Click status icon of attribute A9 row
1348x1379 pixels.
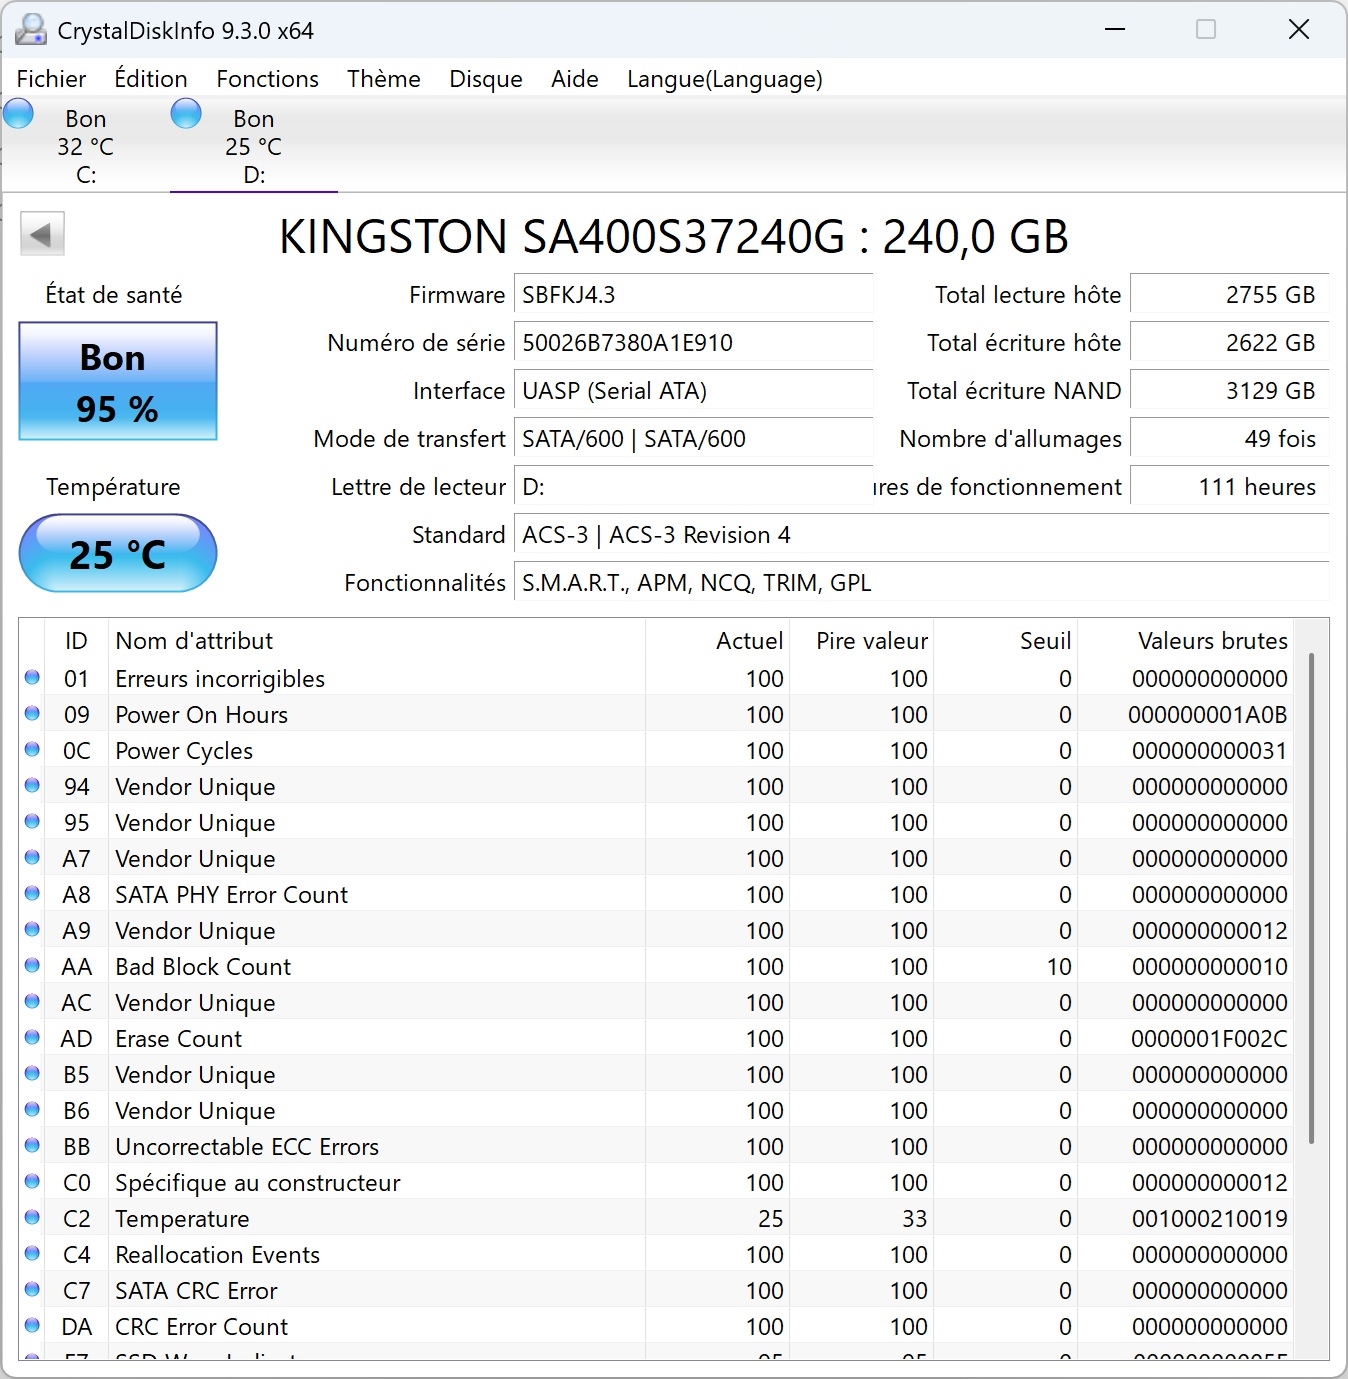(32, 930)
